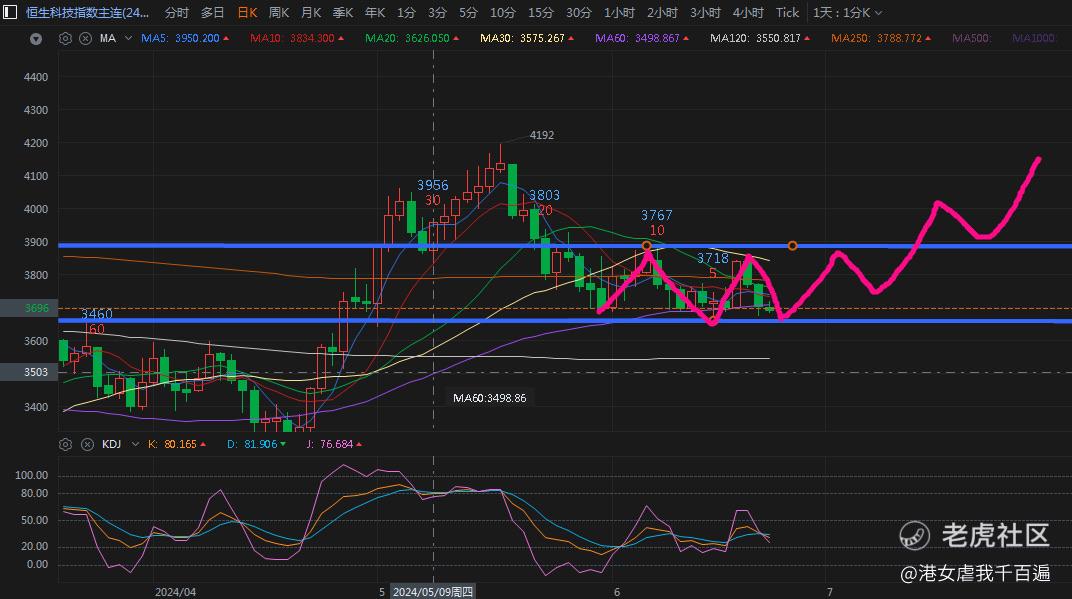Switch to the 周K weekly chart tab
This screenshot has height=599, width=1072.
[279, 13]
